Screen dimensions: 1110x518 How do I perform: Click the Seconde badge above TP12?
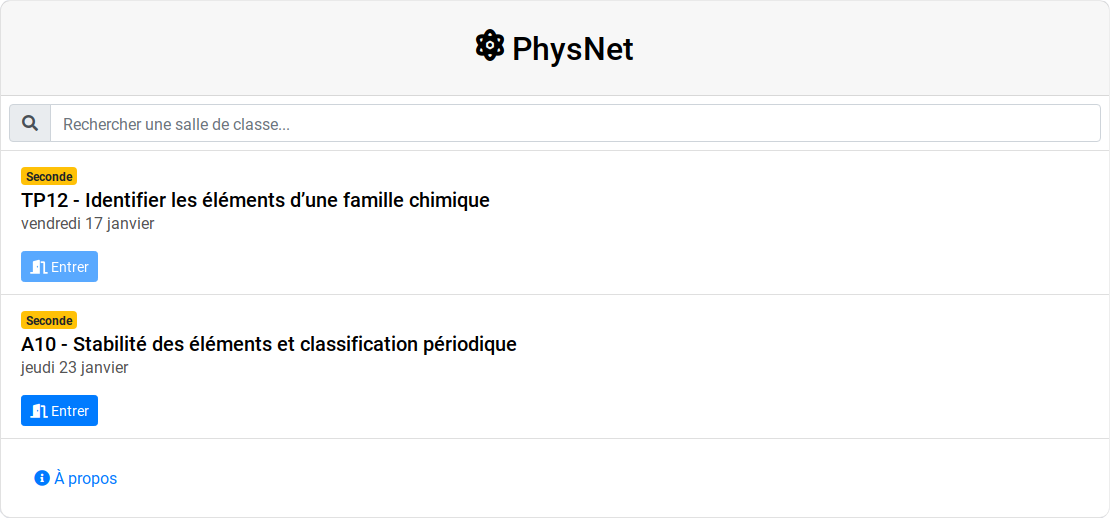point(49,177)
